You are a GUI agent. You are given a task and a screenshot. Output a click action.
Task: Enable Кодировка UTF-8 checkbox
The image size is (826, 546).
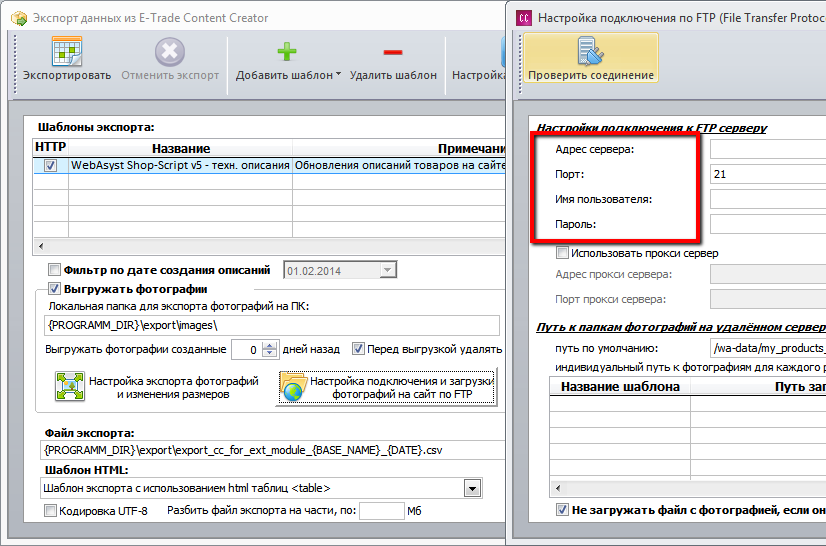[51, 511]
